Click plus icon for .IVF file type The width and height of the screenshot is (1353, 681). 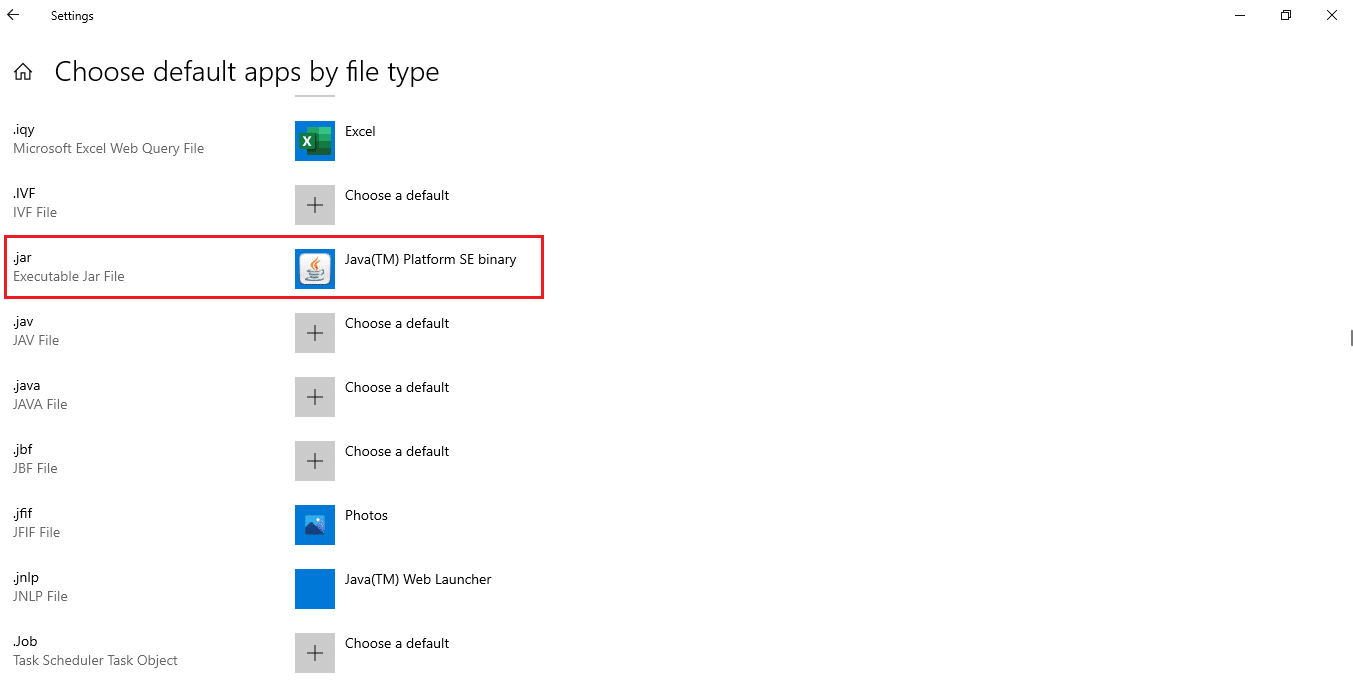tap(315, 205)
